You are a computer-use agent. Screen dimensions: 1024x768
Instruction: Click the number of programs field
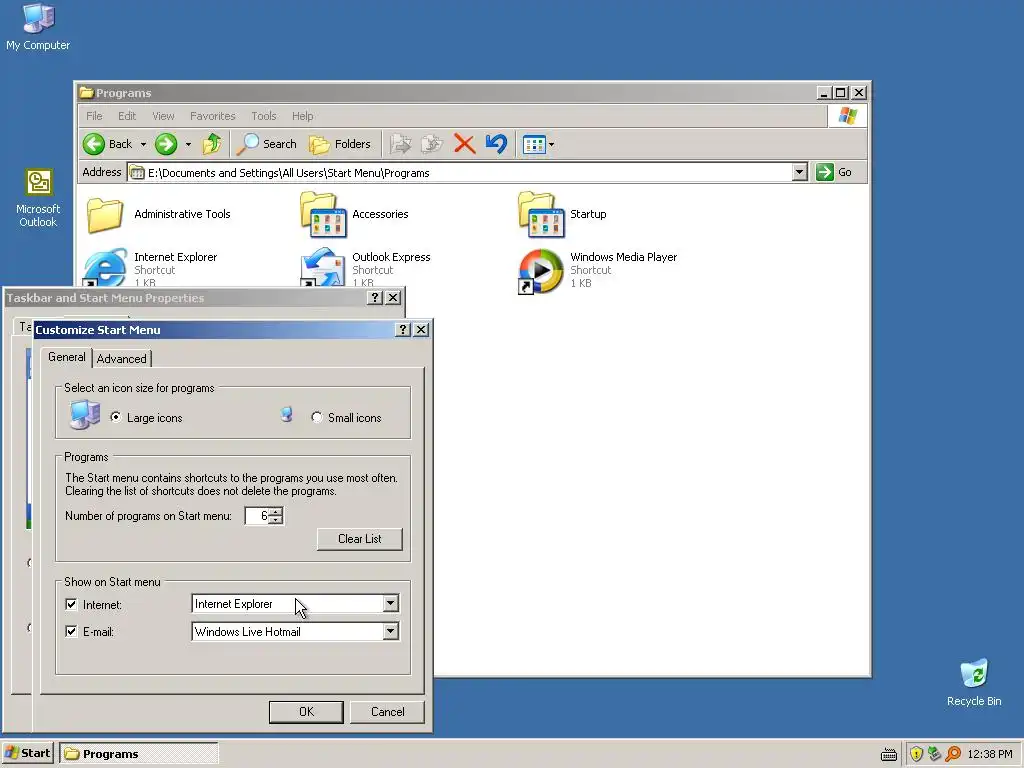tap(257, 516)
